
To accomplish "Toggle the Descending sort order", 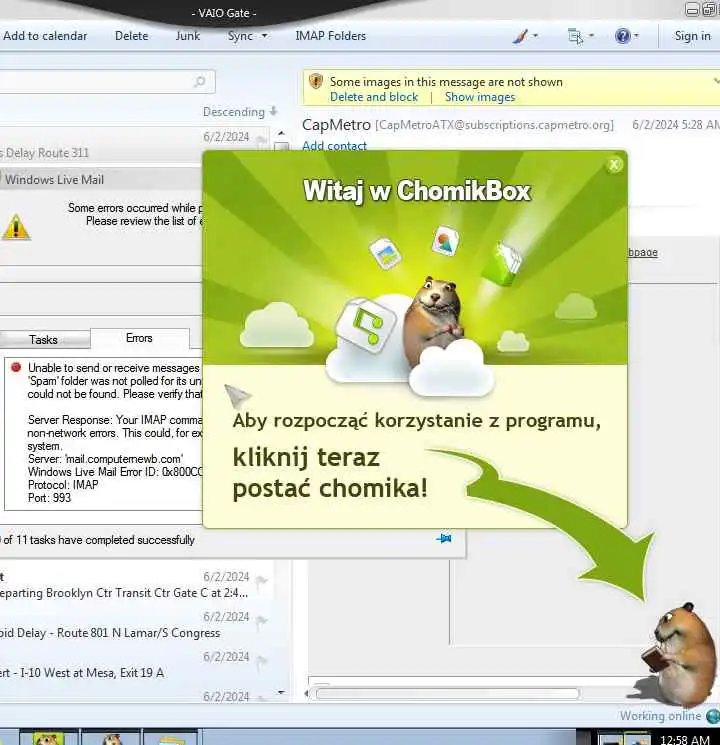I will click(240, 112).
